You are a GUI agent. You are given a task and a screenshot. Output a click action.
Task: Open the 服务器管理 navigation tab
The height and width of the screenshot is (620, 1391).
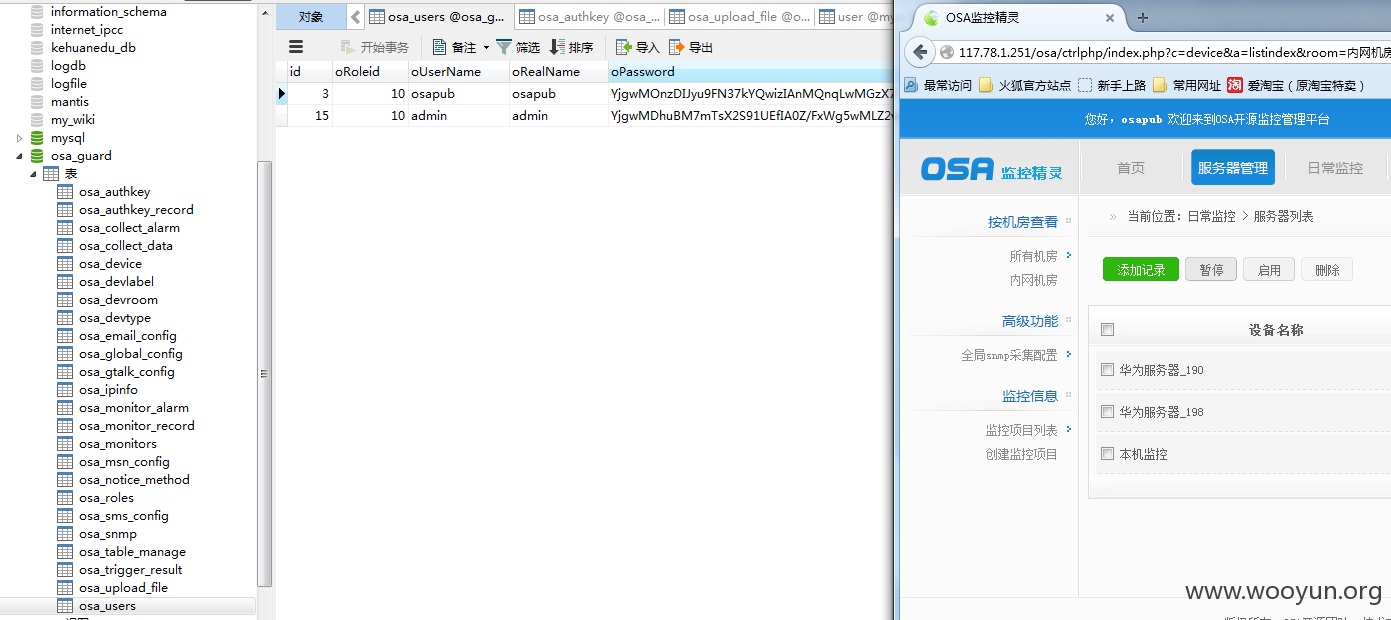point(1232,168)
